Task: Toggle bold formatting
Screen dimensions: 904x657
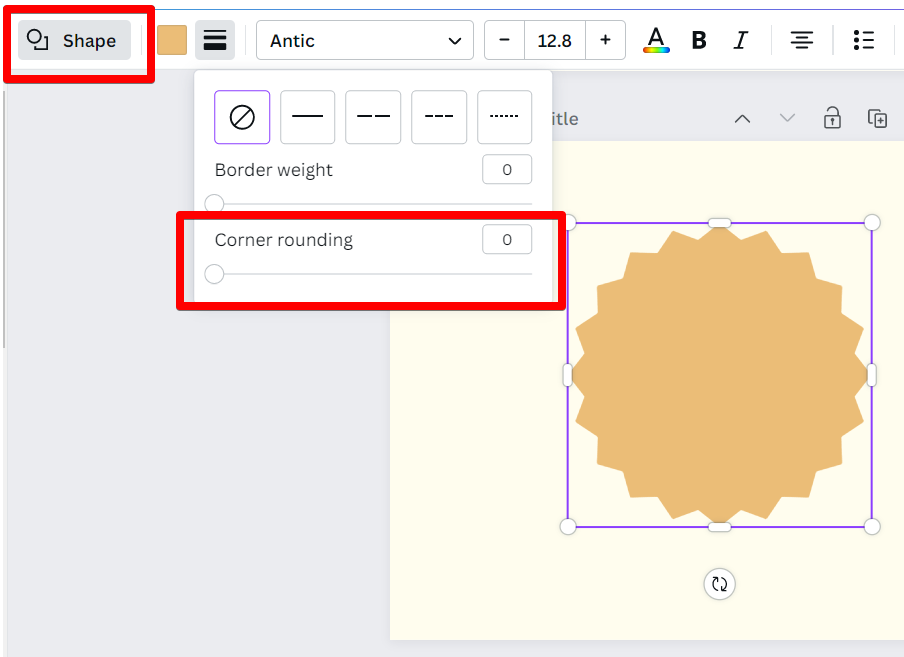Action: point(699,40)
